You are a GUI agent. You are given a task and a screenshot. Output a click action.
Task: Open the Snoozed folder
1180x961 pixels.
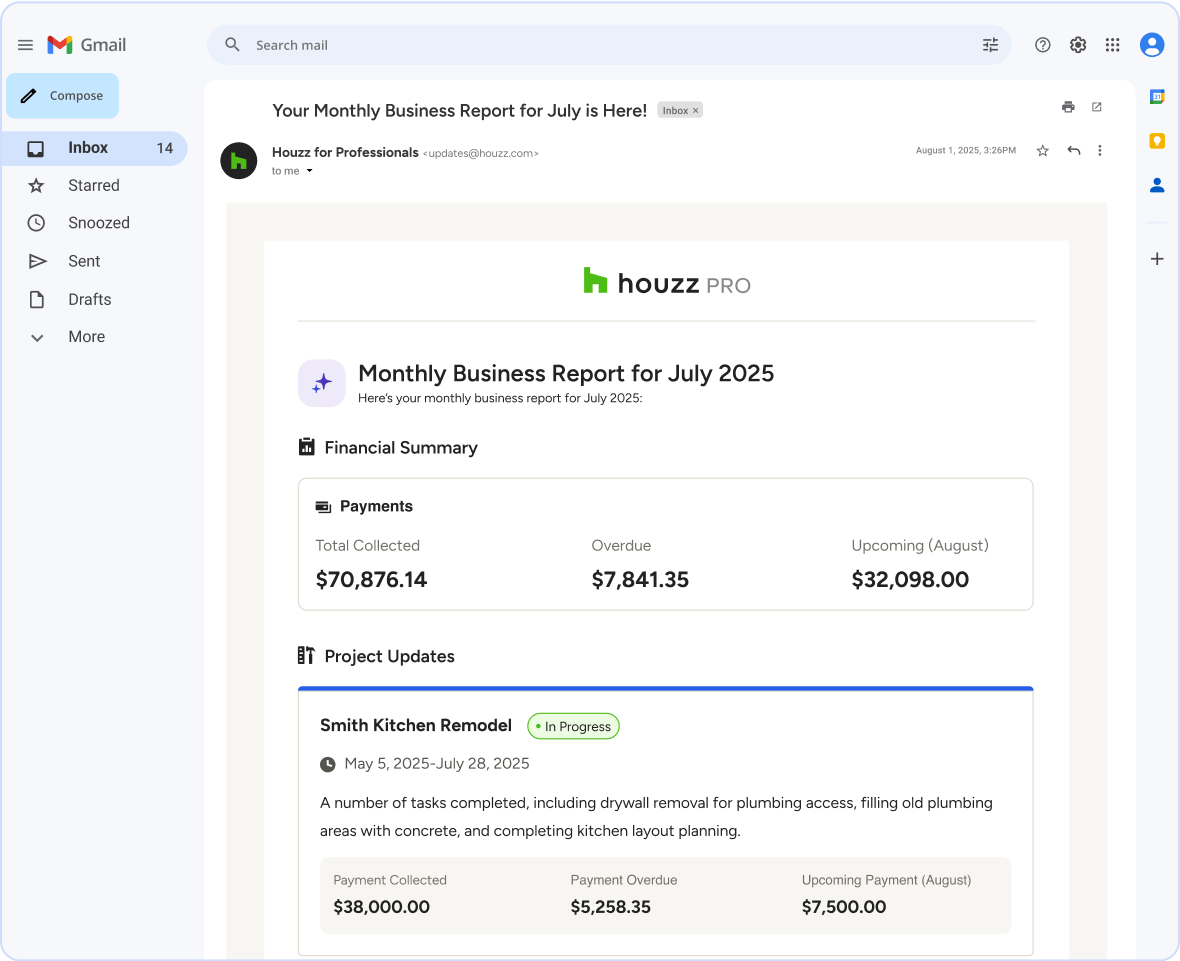click(x=98, y=223)
